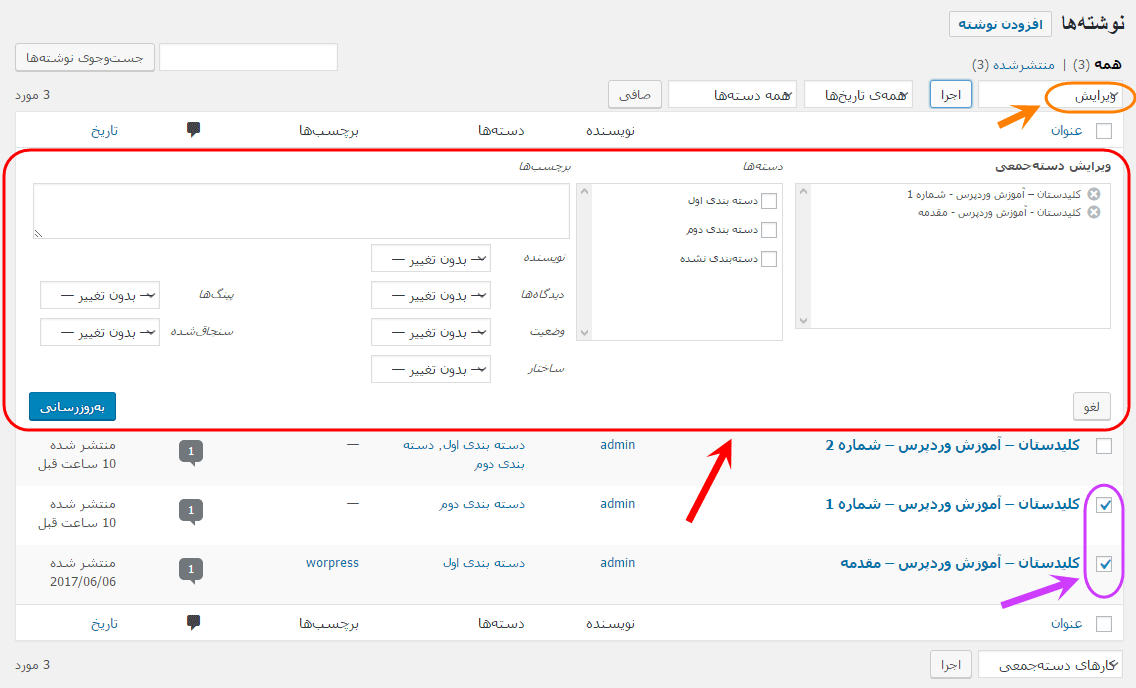The image size is (1136, 688).
Task: Click the tags 'برچسب‌ها' text area
Action: click(301, 211)
